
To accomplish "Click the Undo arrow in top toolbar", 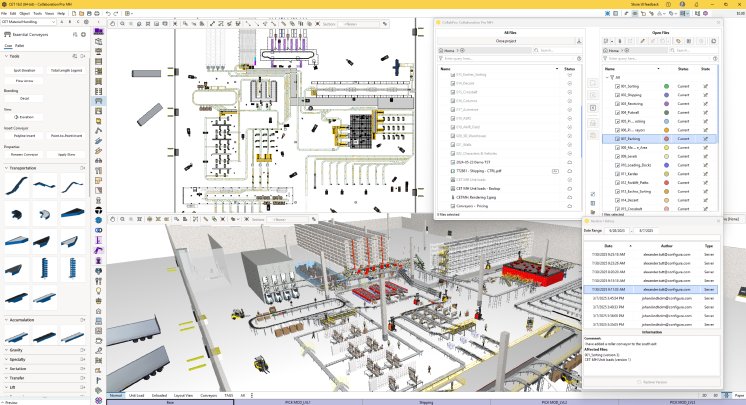I will [108, 13].
